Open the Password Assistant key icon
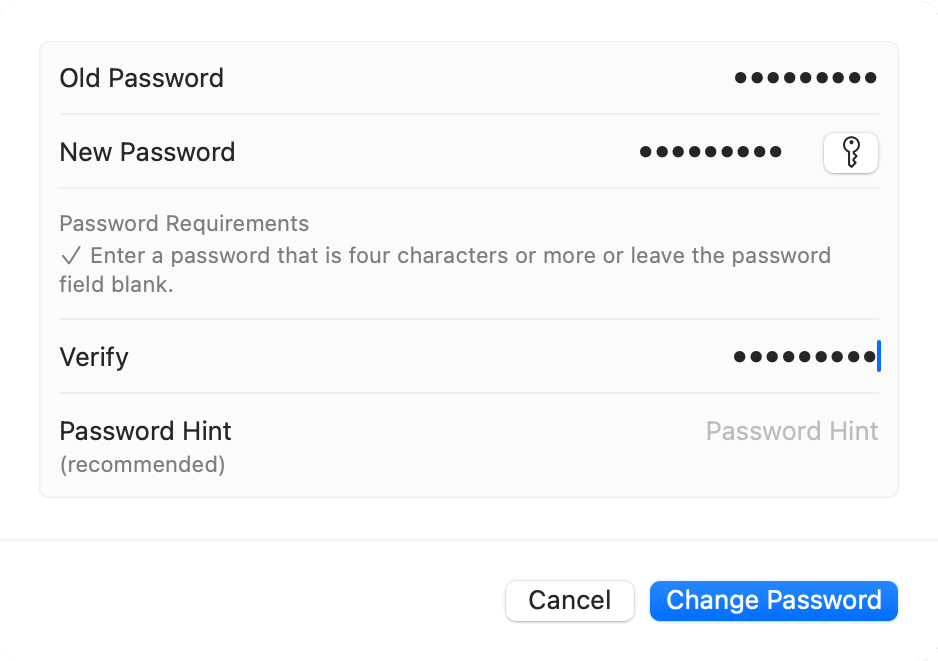 pos(851,153)
